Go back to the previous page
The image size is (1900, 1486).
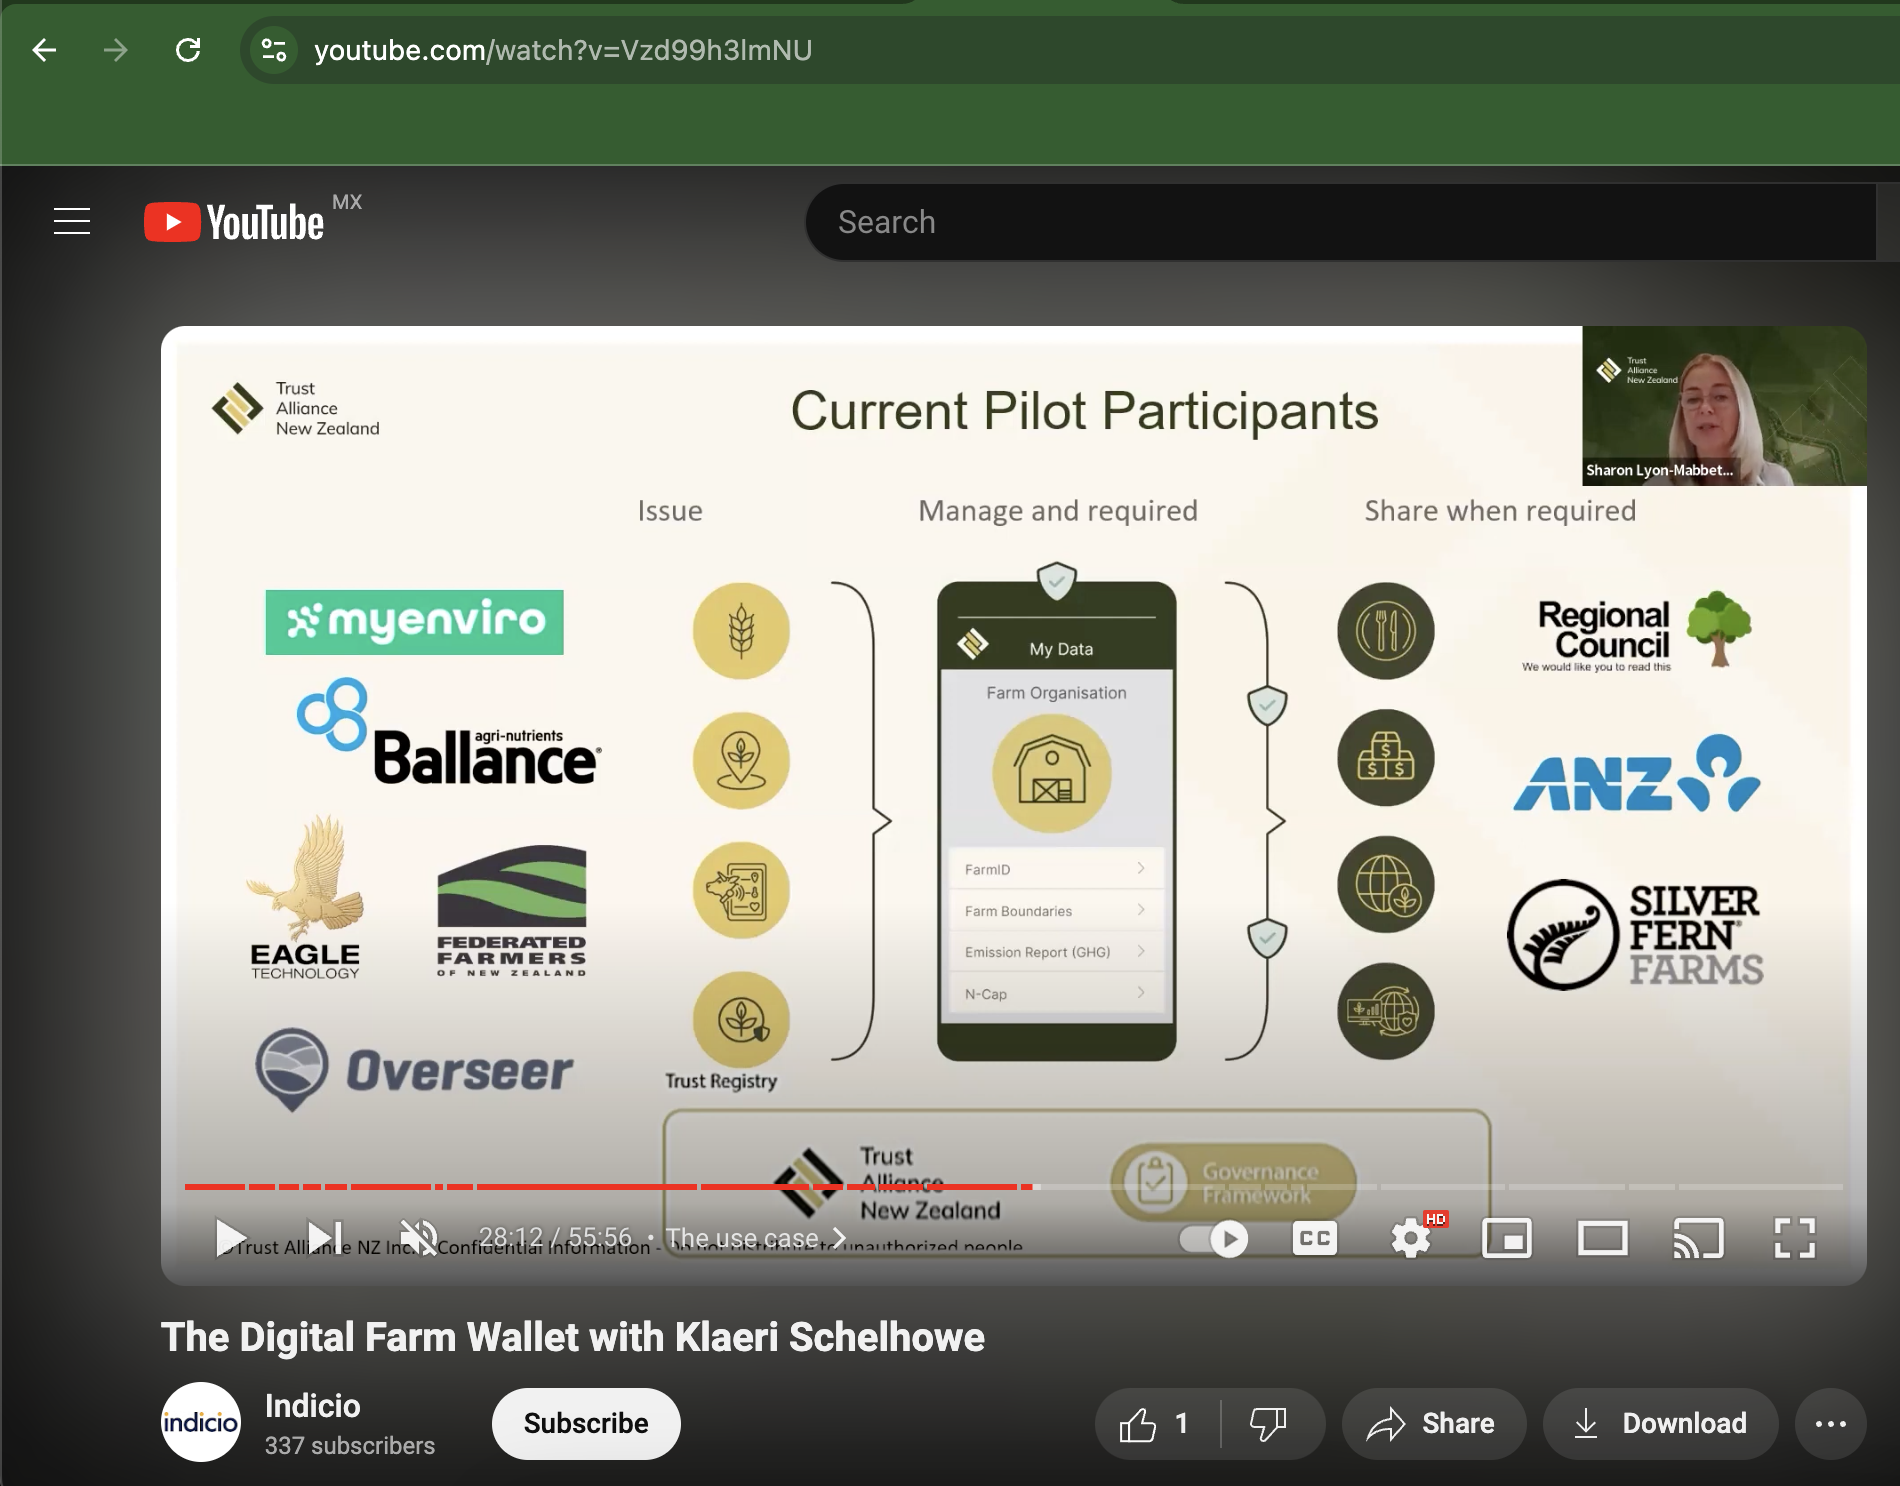click(44, 50)
